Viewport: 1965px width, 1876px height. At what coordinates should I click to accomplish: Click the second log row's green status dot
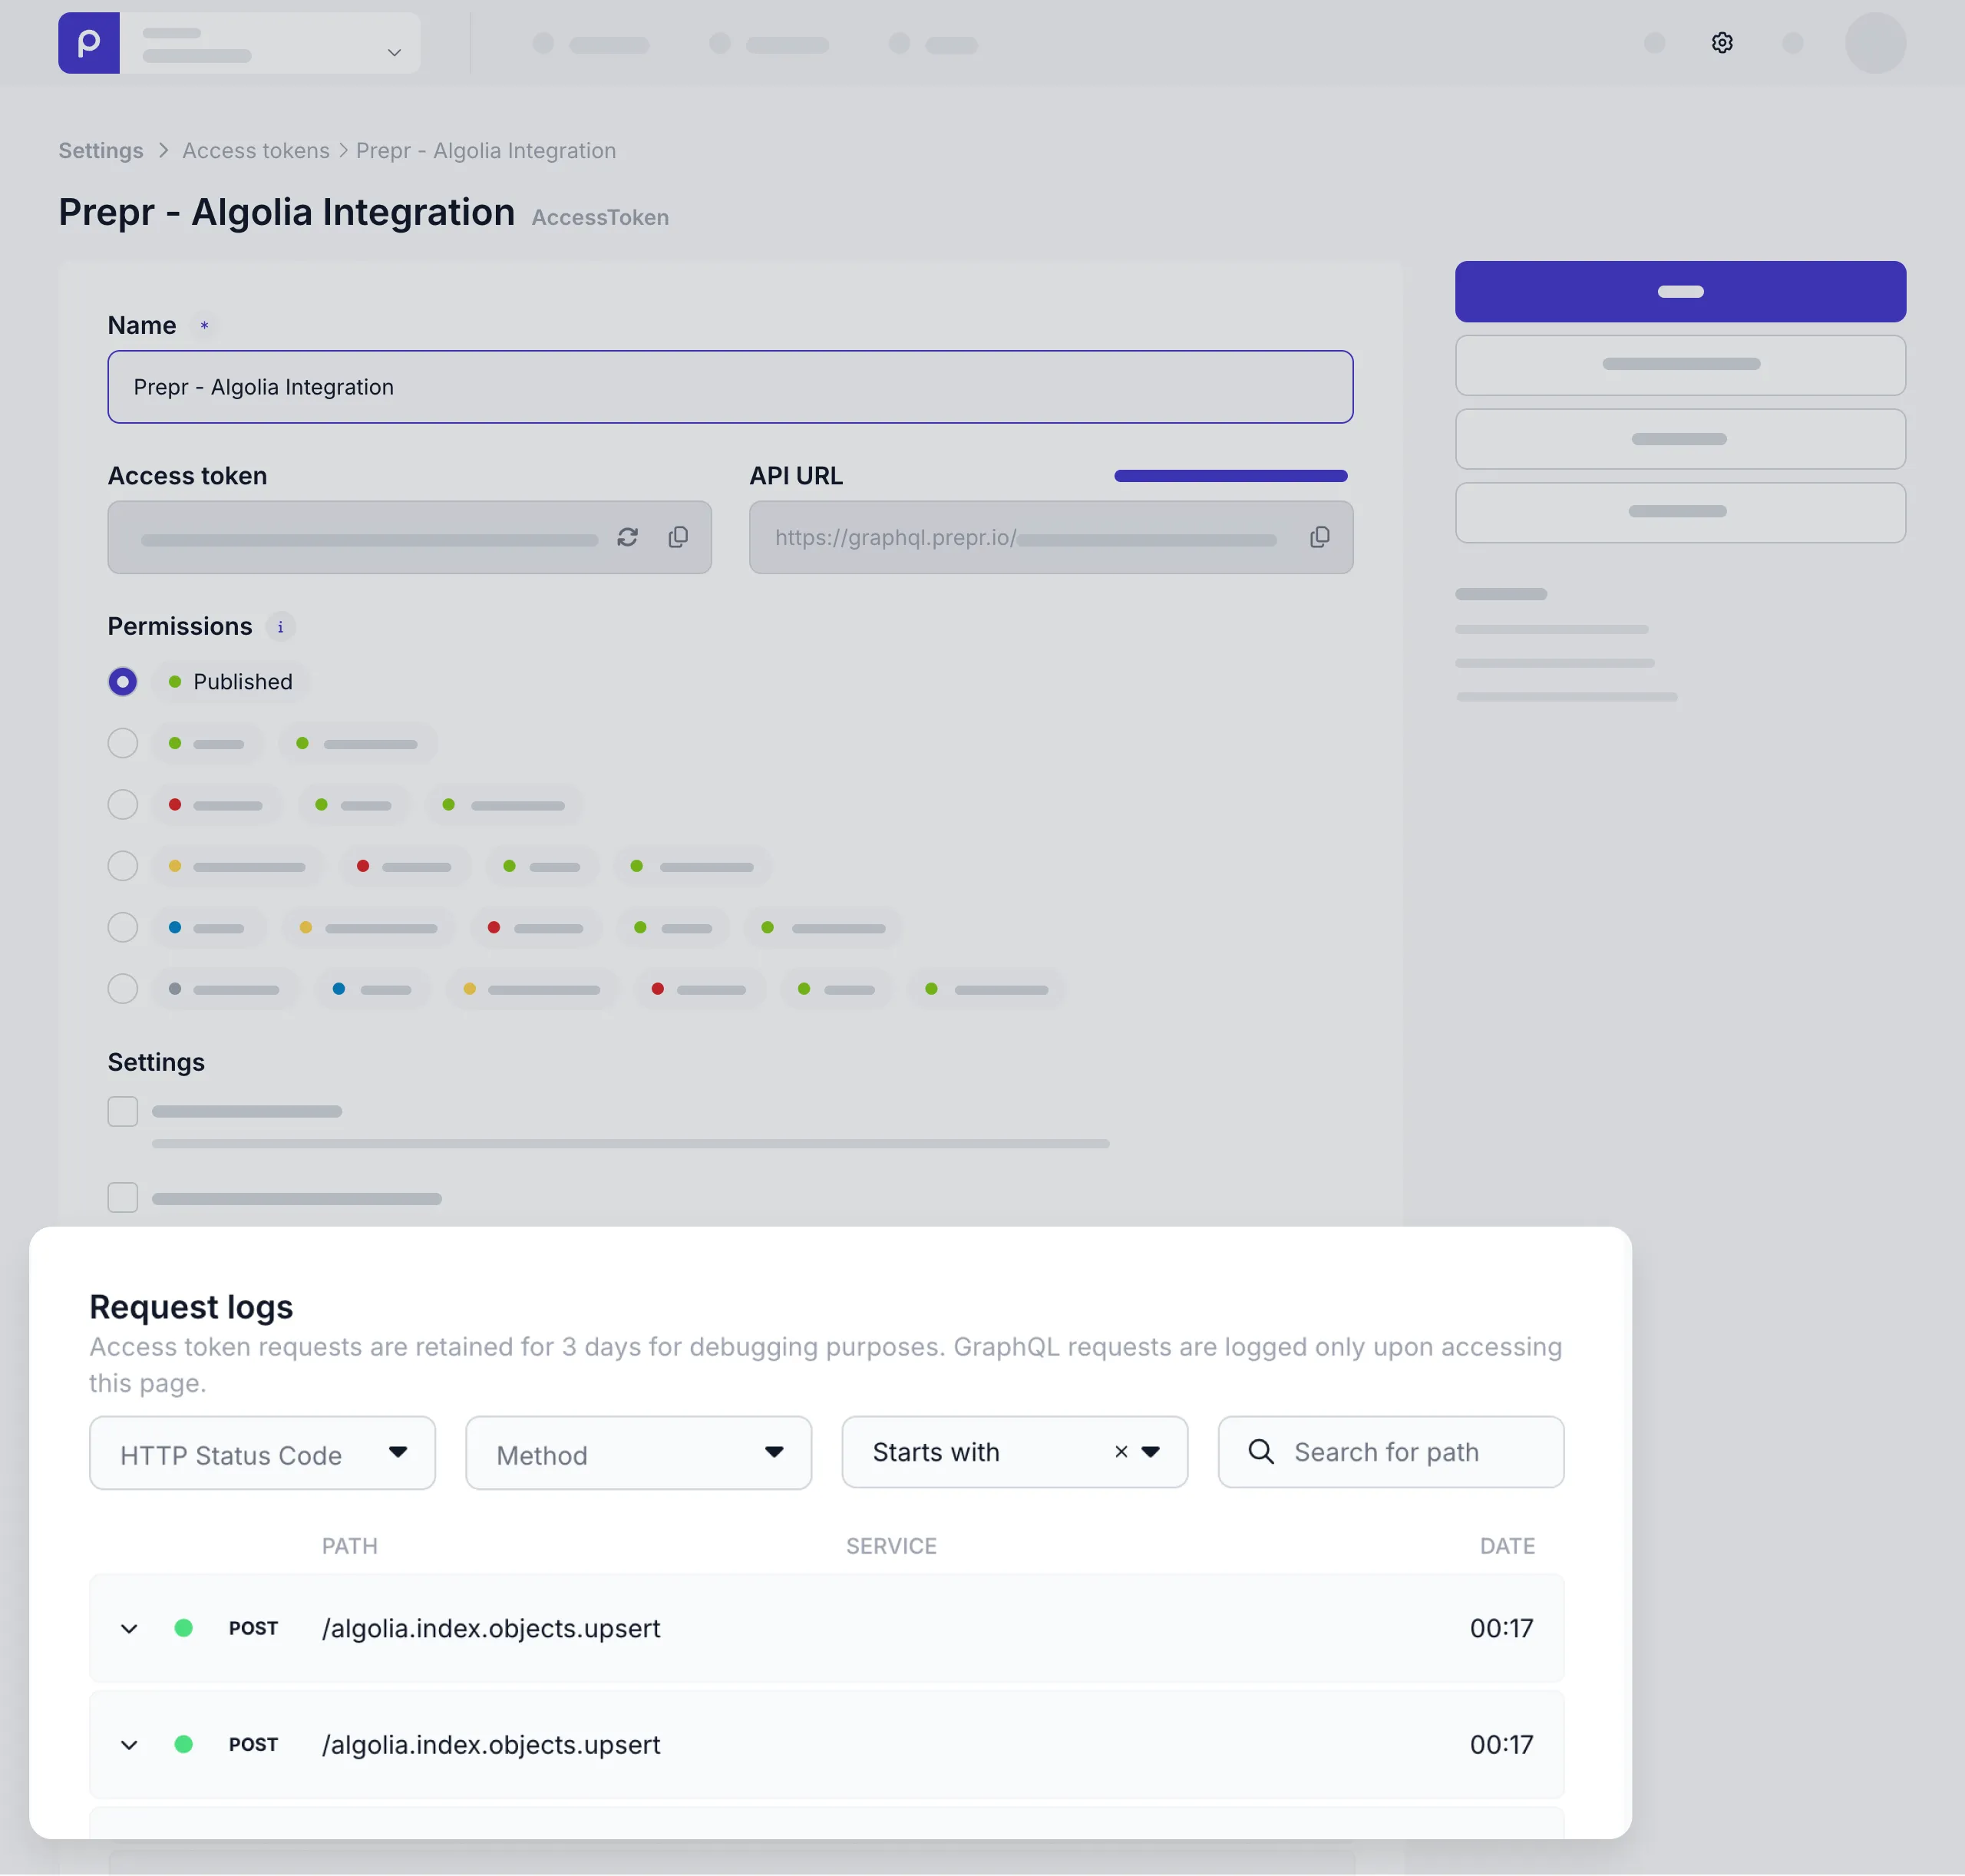[183, 1744]
